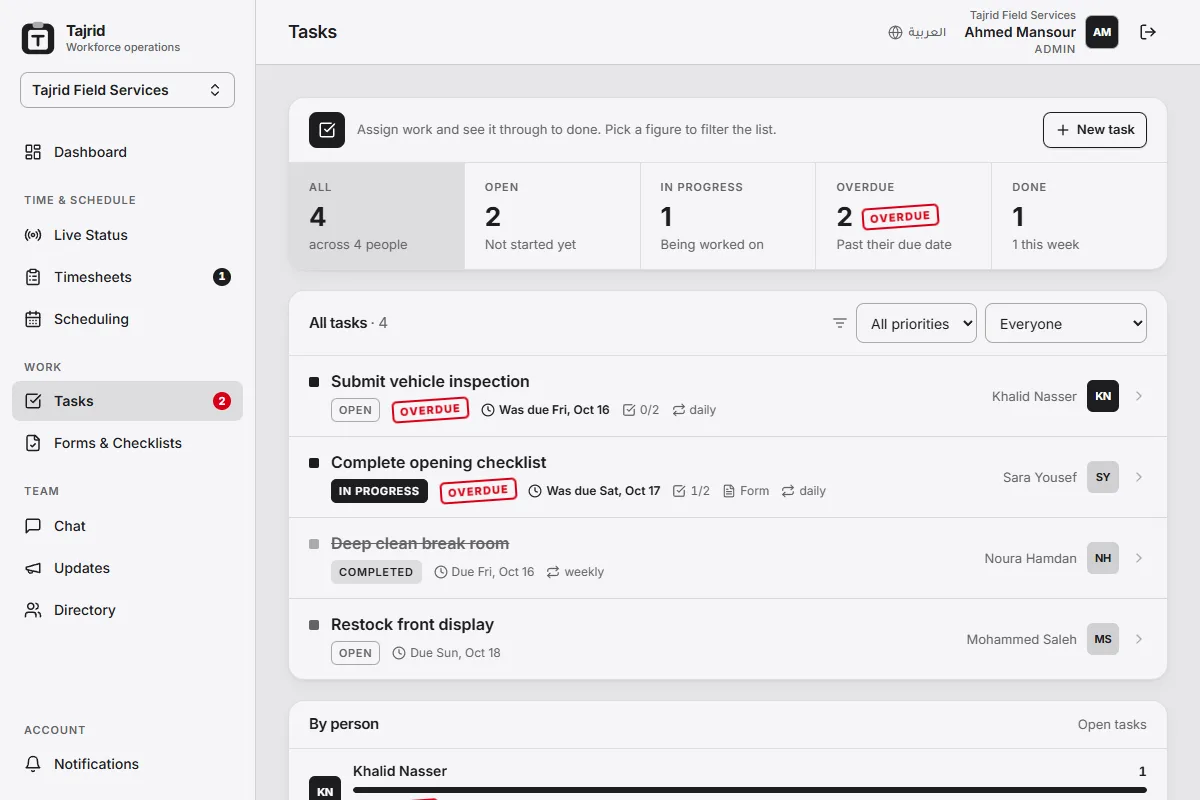Click the filter lines icon
Screen dimensions: 1200x800
pyautogui.click(x=840, y=323)
